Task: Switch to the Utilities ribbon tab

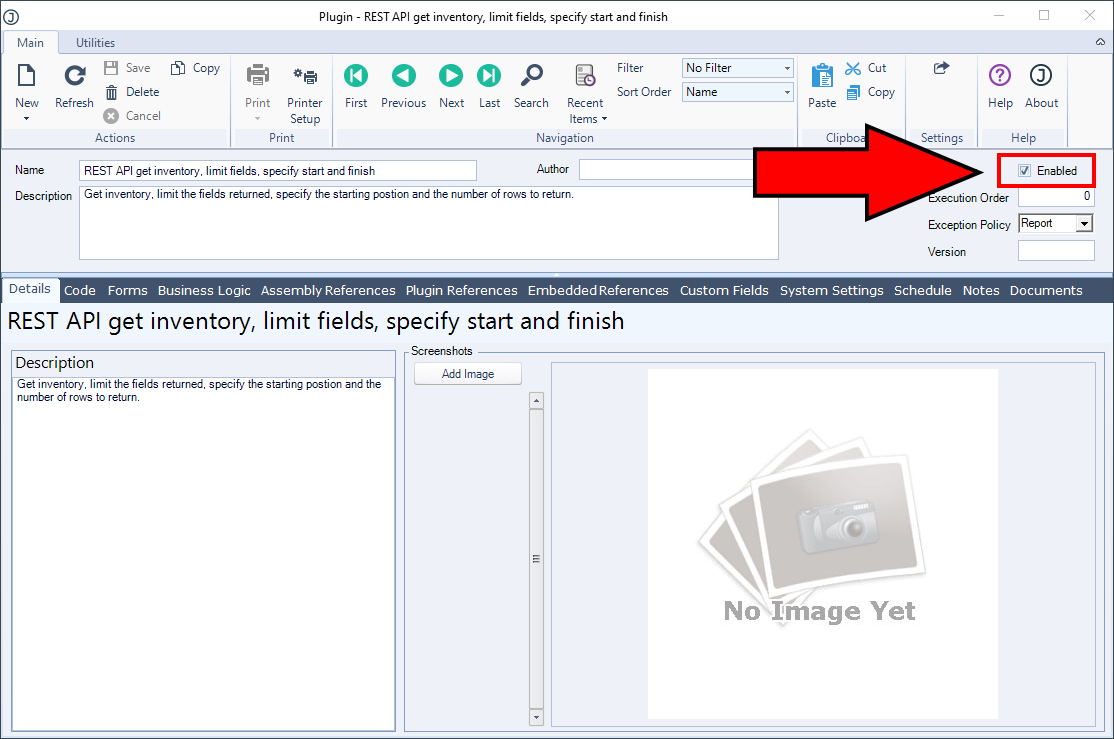Action: click(x=95, y=43)
